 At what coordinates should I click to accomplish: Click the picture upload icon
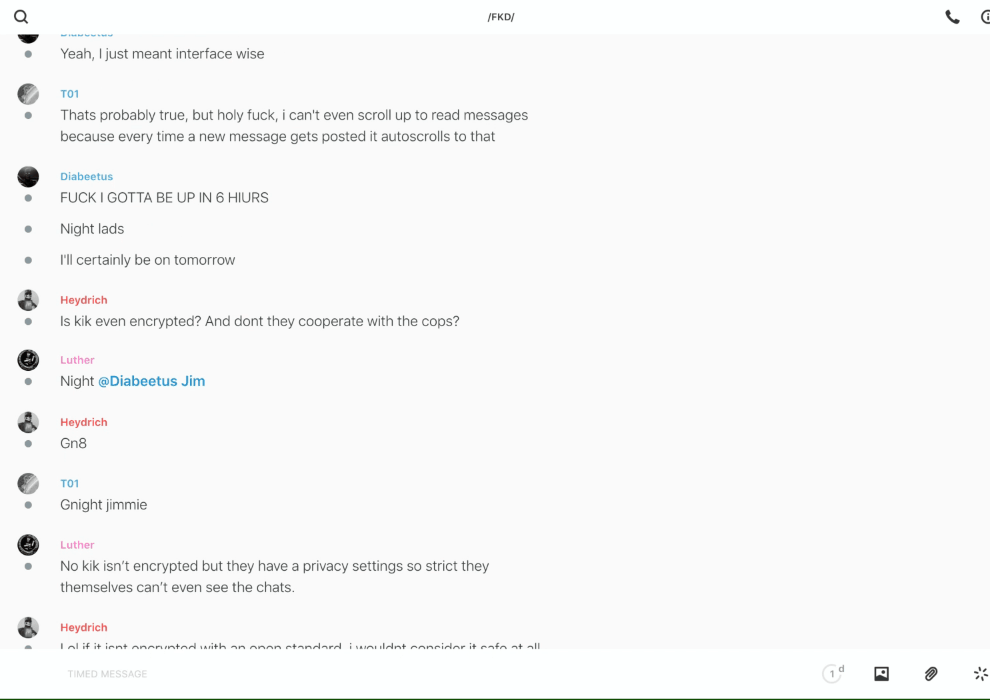tap(881, 674)
